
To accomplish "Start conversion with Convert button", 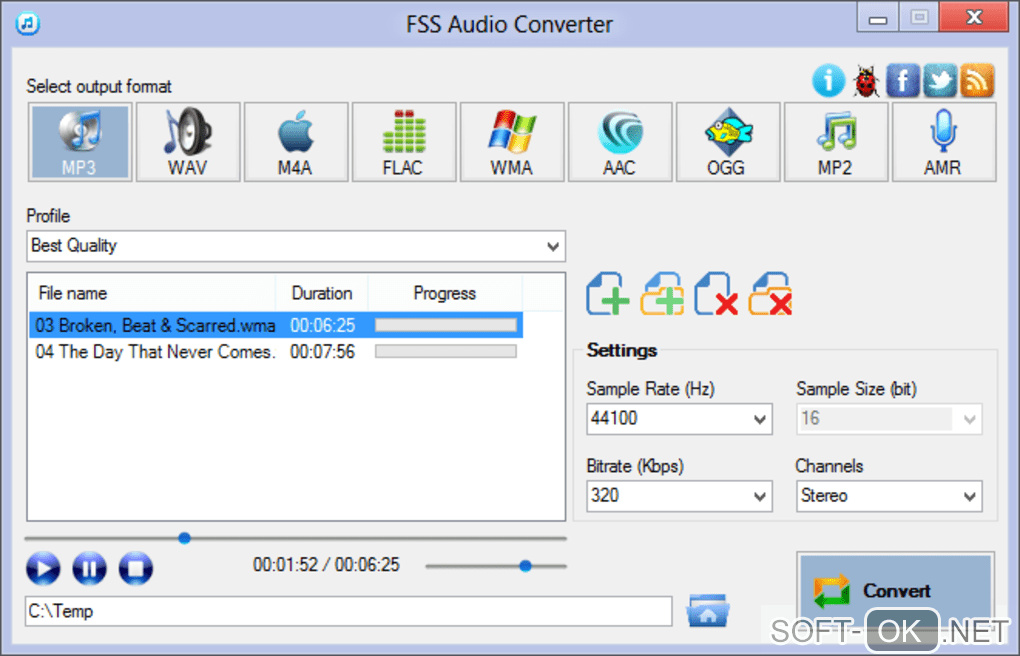I will pos(895,590).
